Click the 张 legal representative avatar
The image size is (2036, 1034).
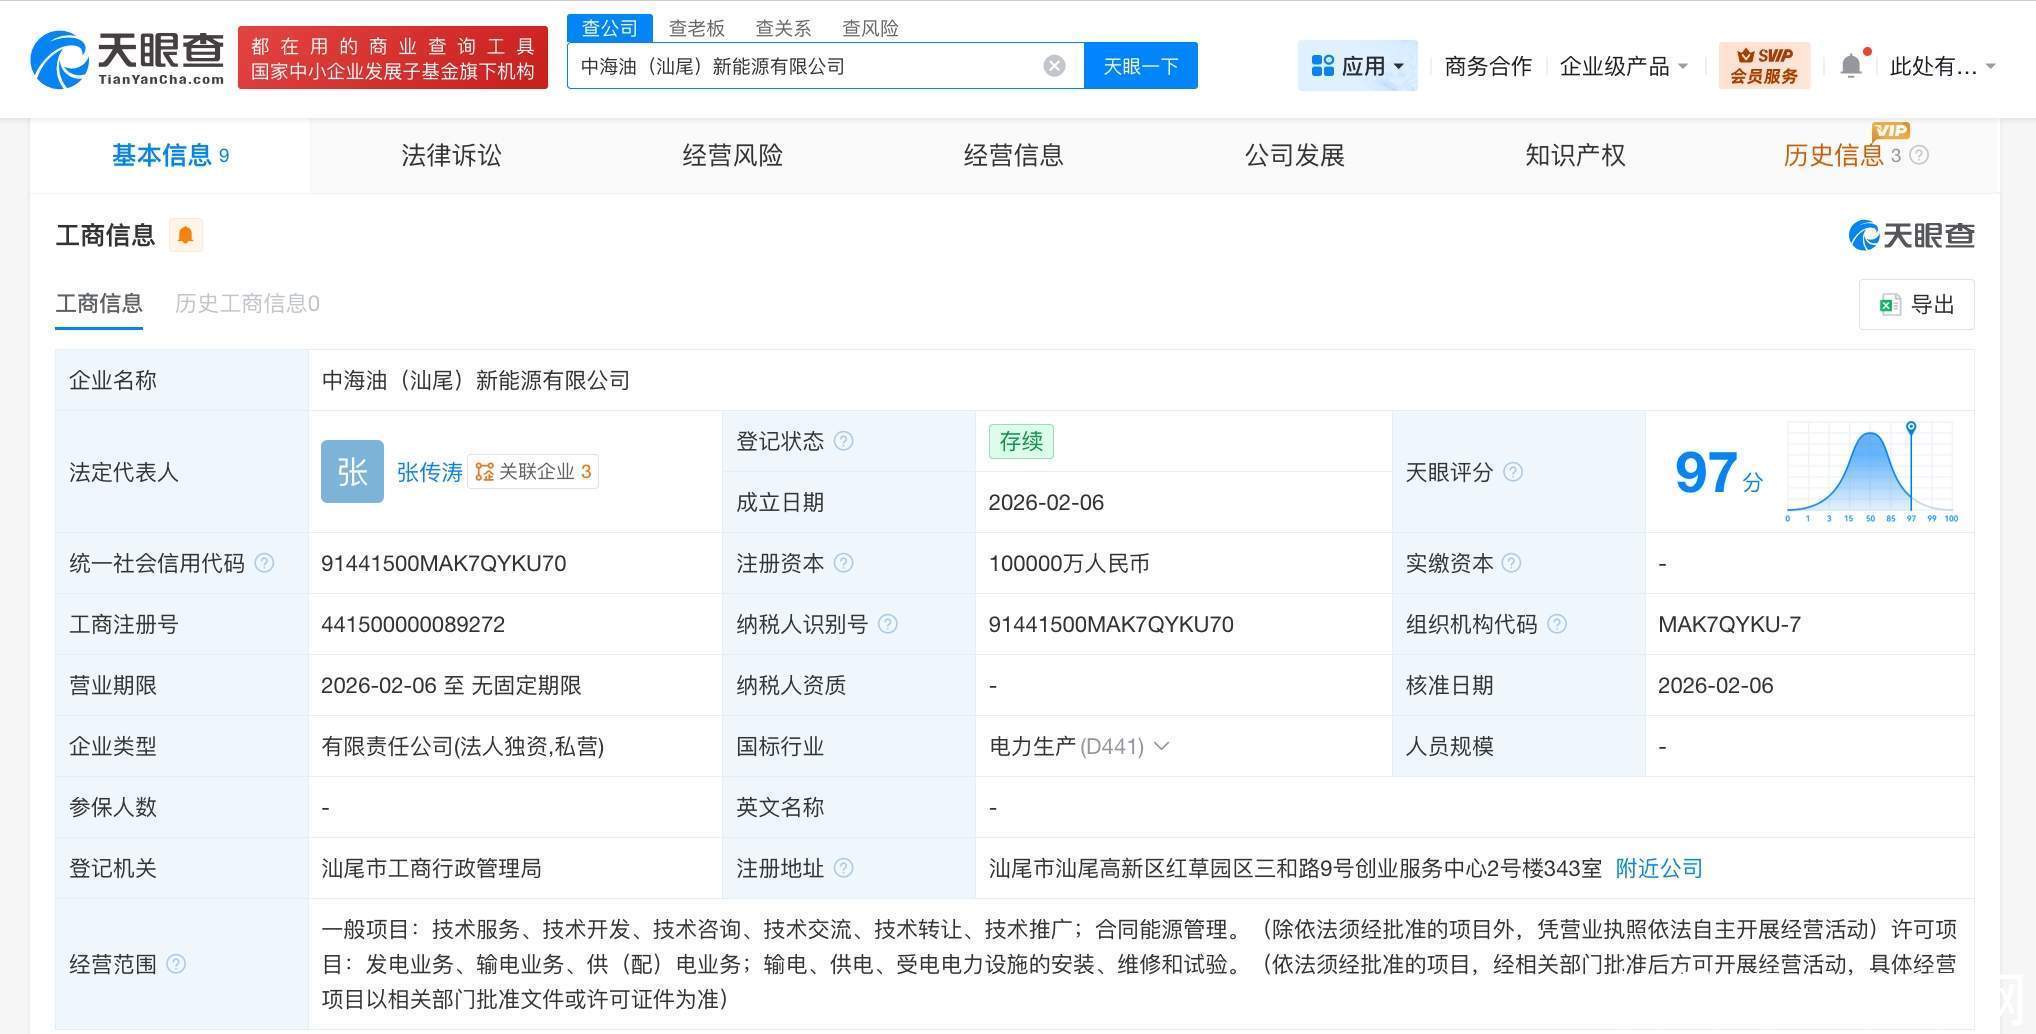[352, 471]
